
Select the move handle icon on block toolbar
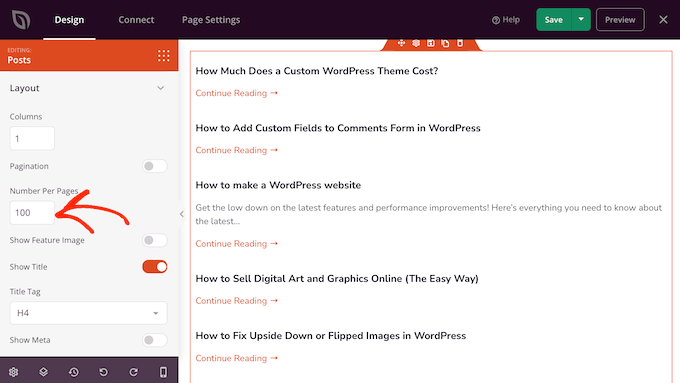pyautogui.click(x=401, y=43)
